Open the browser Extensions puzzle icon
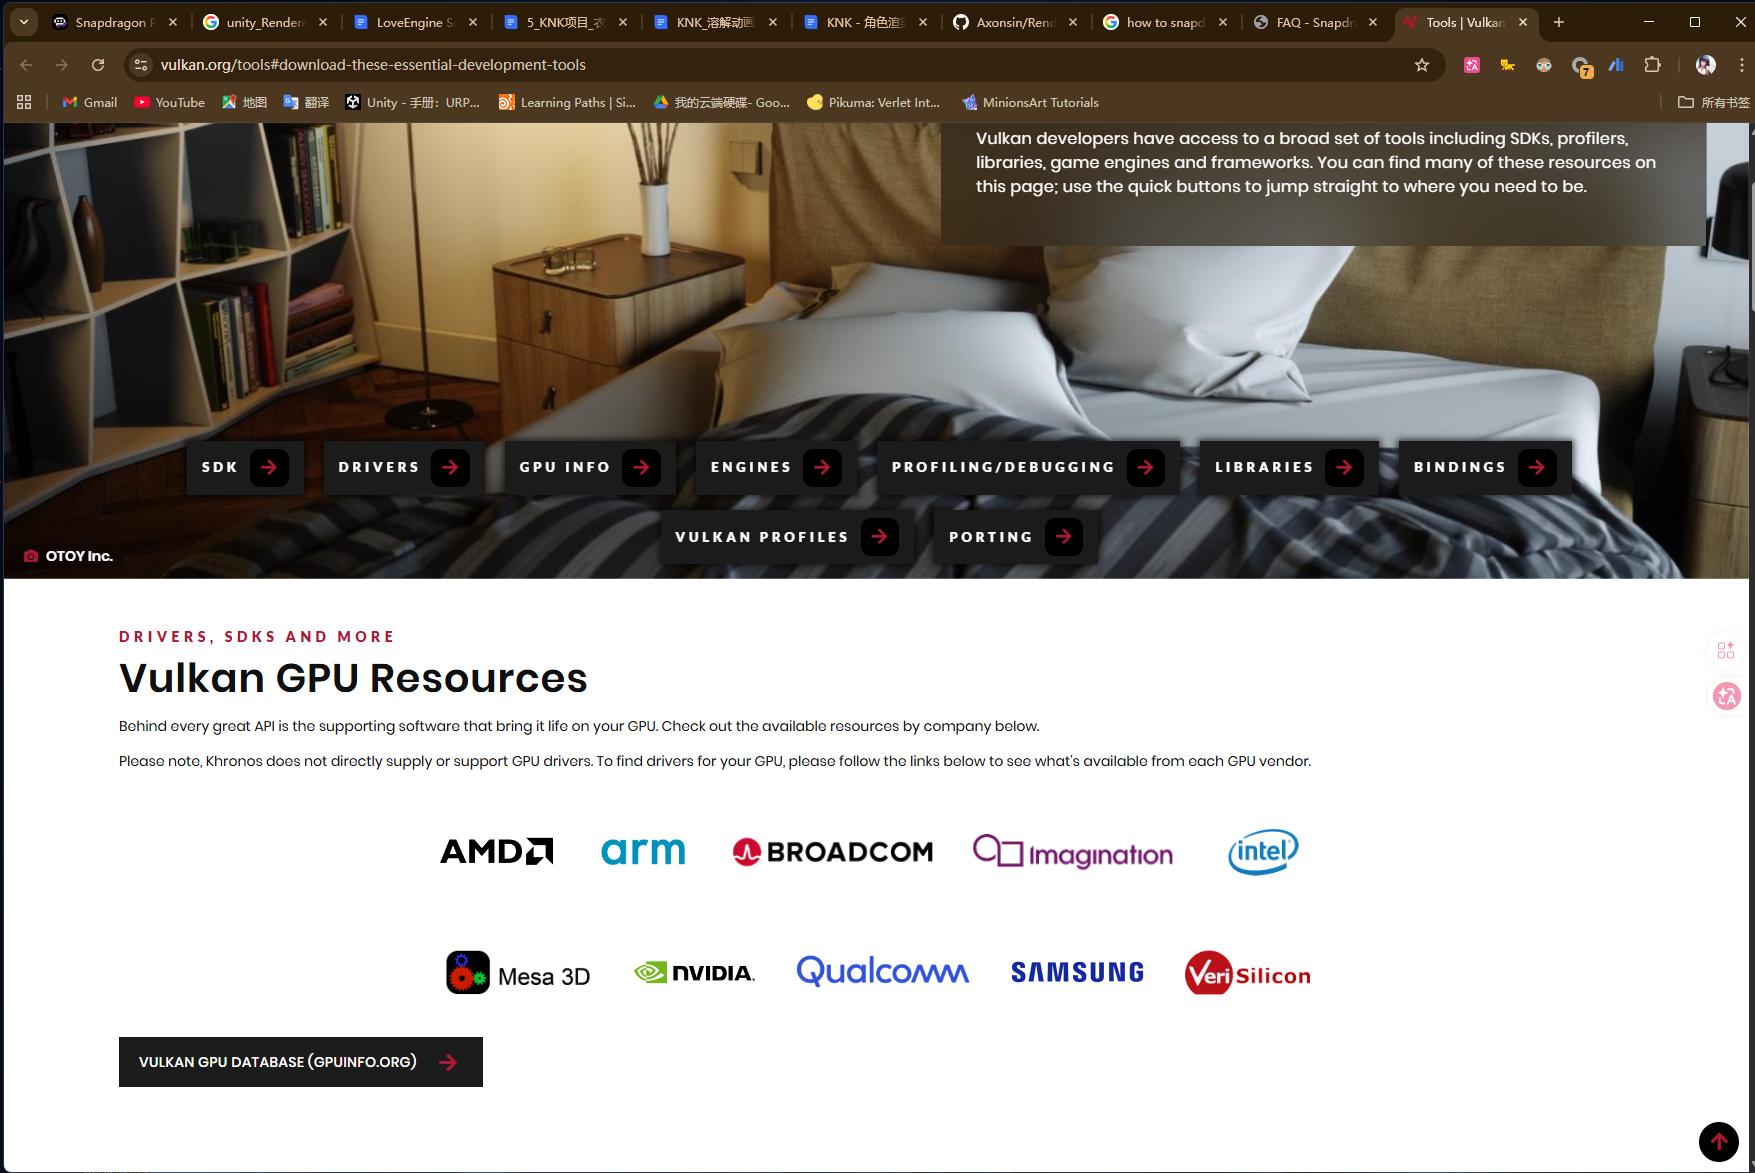This screenshot has height=1173, width=1755. pos(1652,65)
